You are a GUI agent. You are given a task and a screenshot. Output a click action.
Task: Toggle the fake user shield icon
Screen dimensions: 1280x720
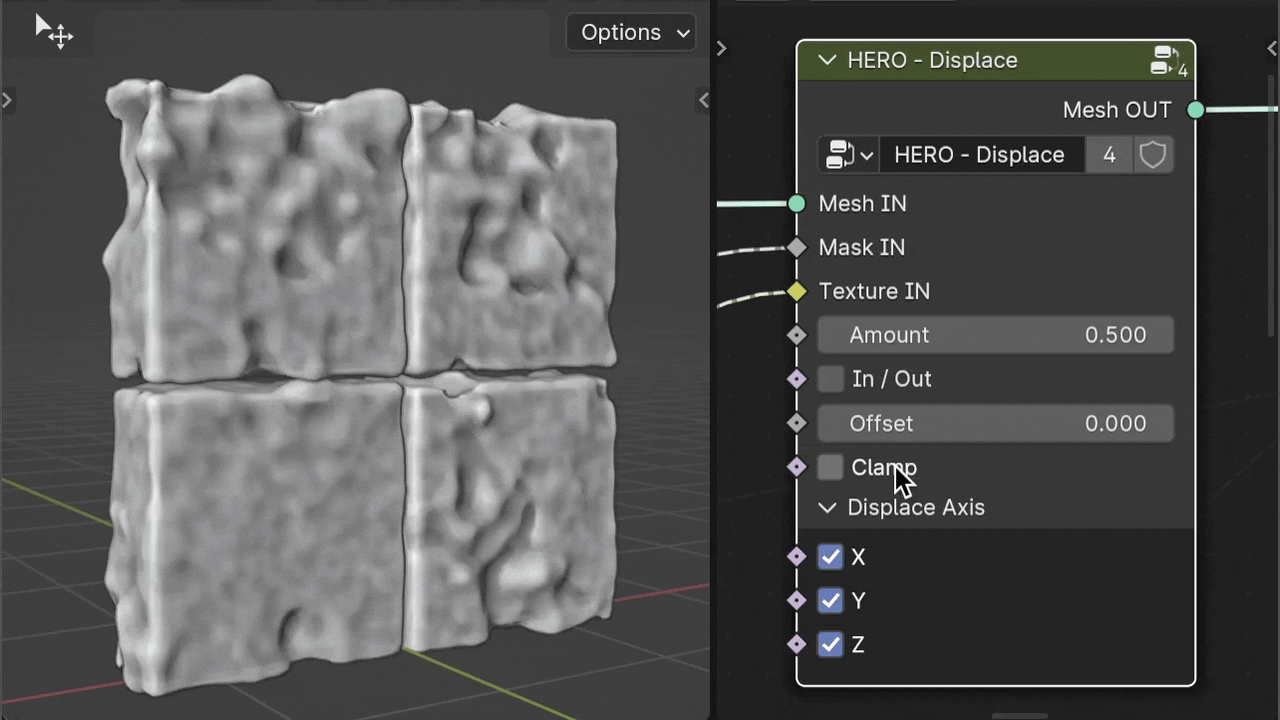pyautogui.click(x=1153, y=155)
